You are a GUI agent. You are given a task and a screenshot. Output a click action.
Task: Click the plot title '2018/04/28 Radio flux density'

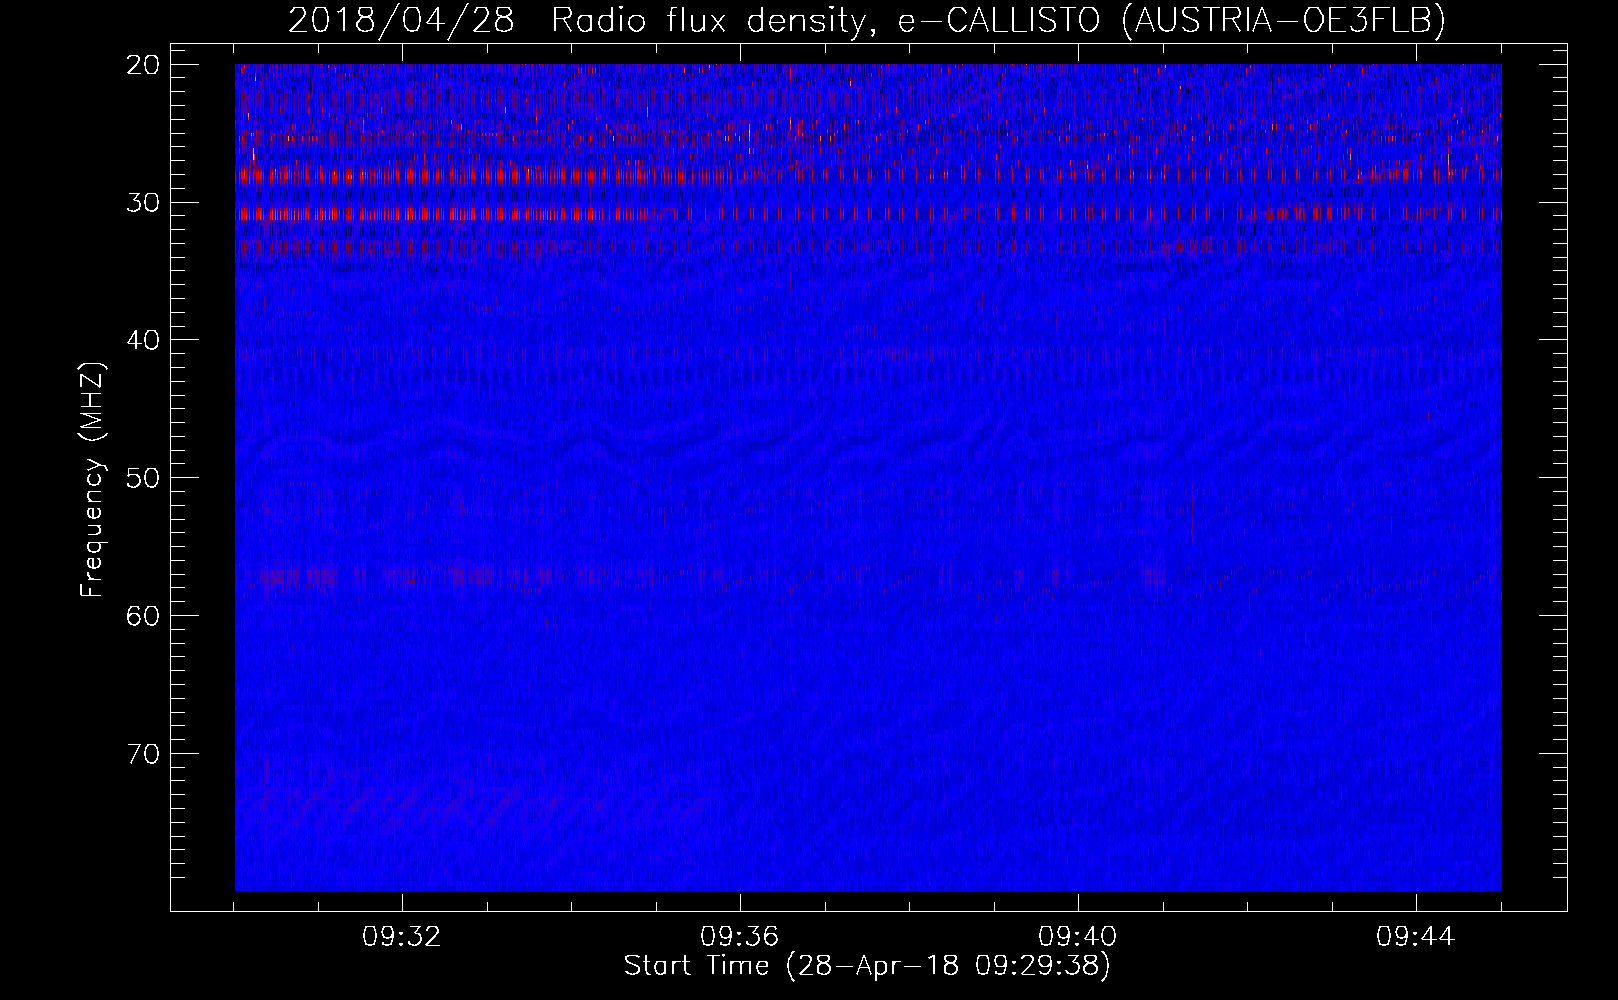tap(867, 20)
